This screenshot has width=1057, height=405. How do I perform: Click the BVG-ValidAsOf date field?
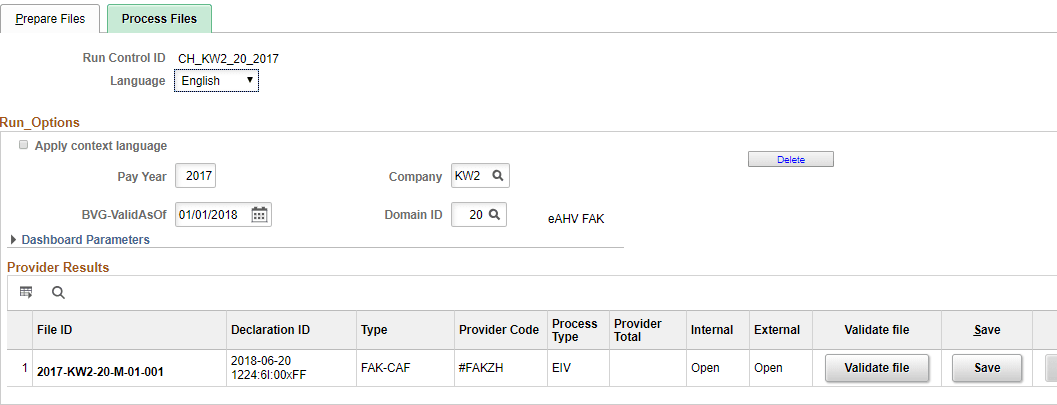[x=212, y=214]
